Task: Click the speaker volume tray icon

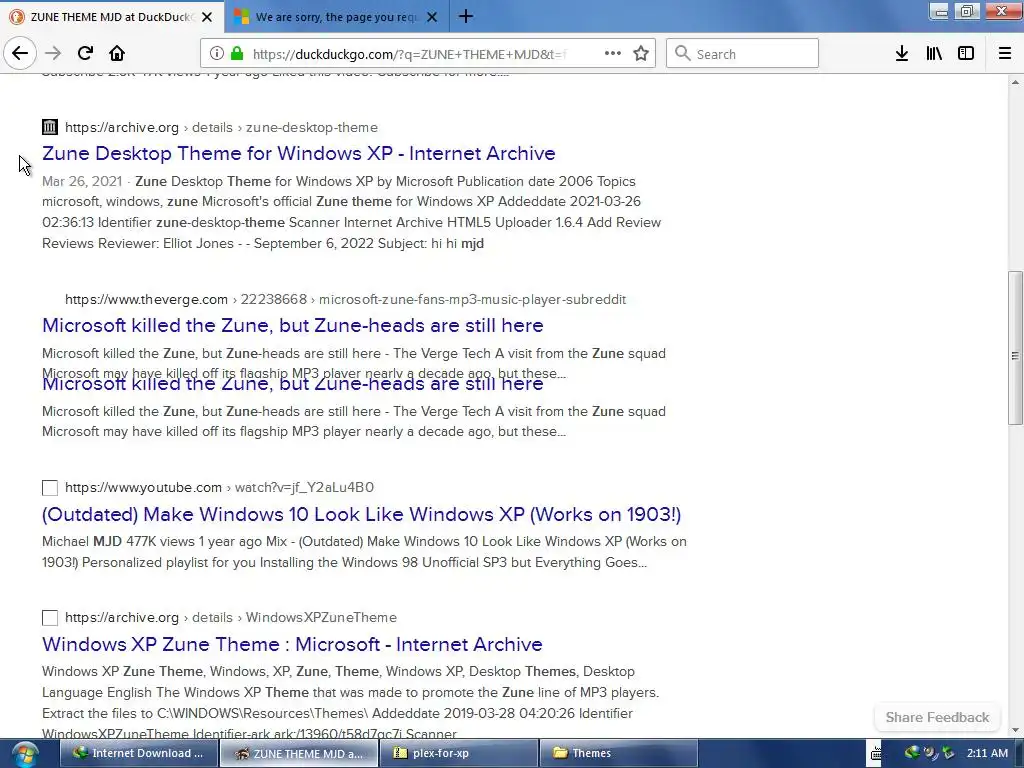Action: (x=930, y=753)
